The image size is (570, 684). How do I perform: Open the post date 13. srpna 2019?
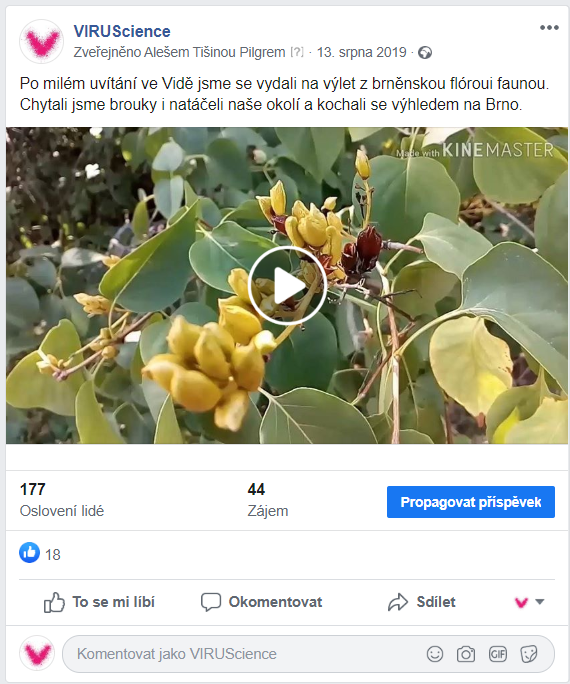(x=362, y=52)
